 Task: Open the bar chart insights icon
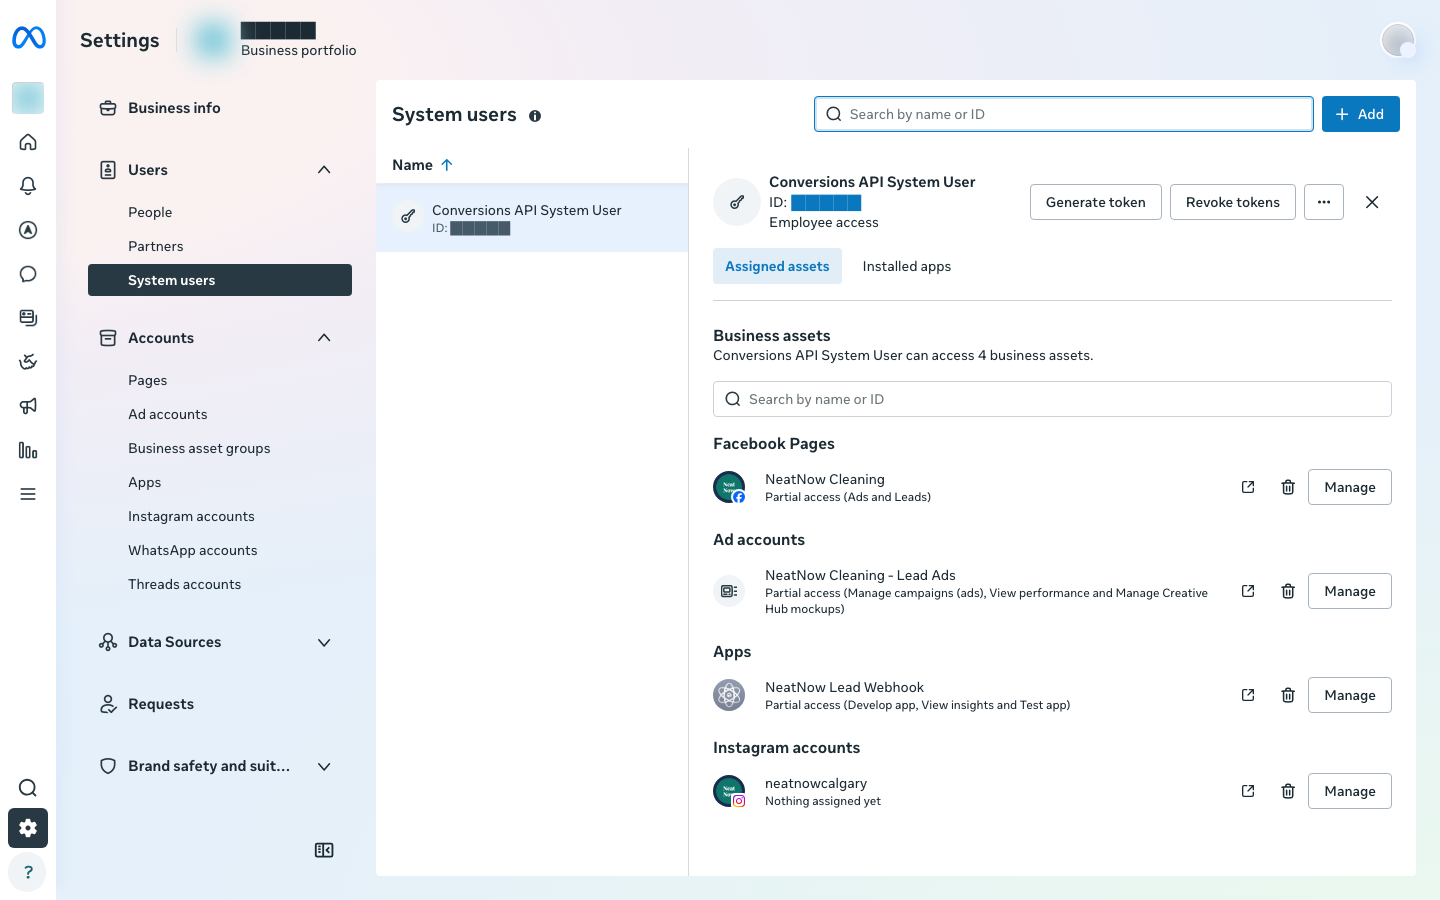click(x=28, y=450)
